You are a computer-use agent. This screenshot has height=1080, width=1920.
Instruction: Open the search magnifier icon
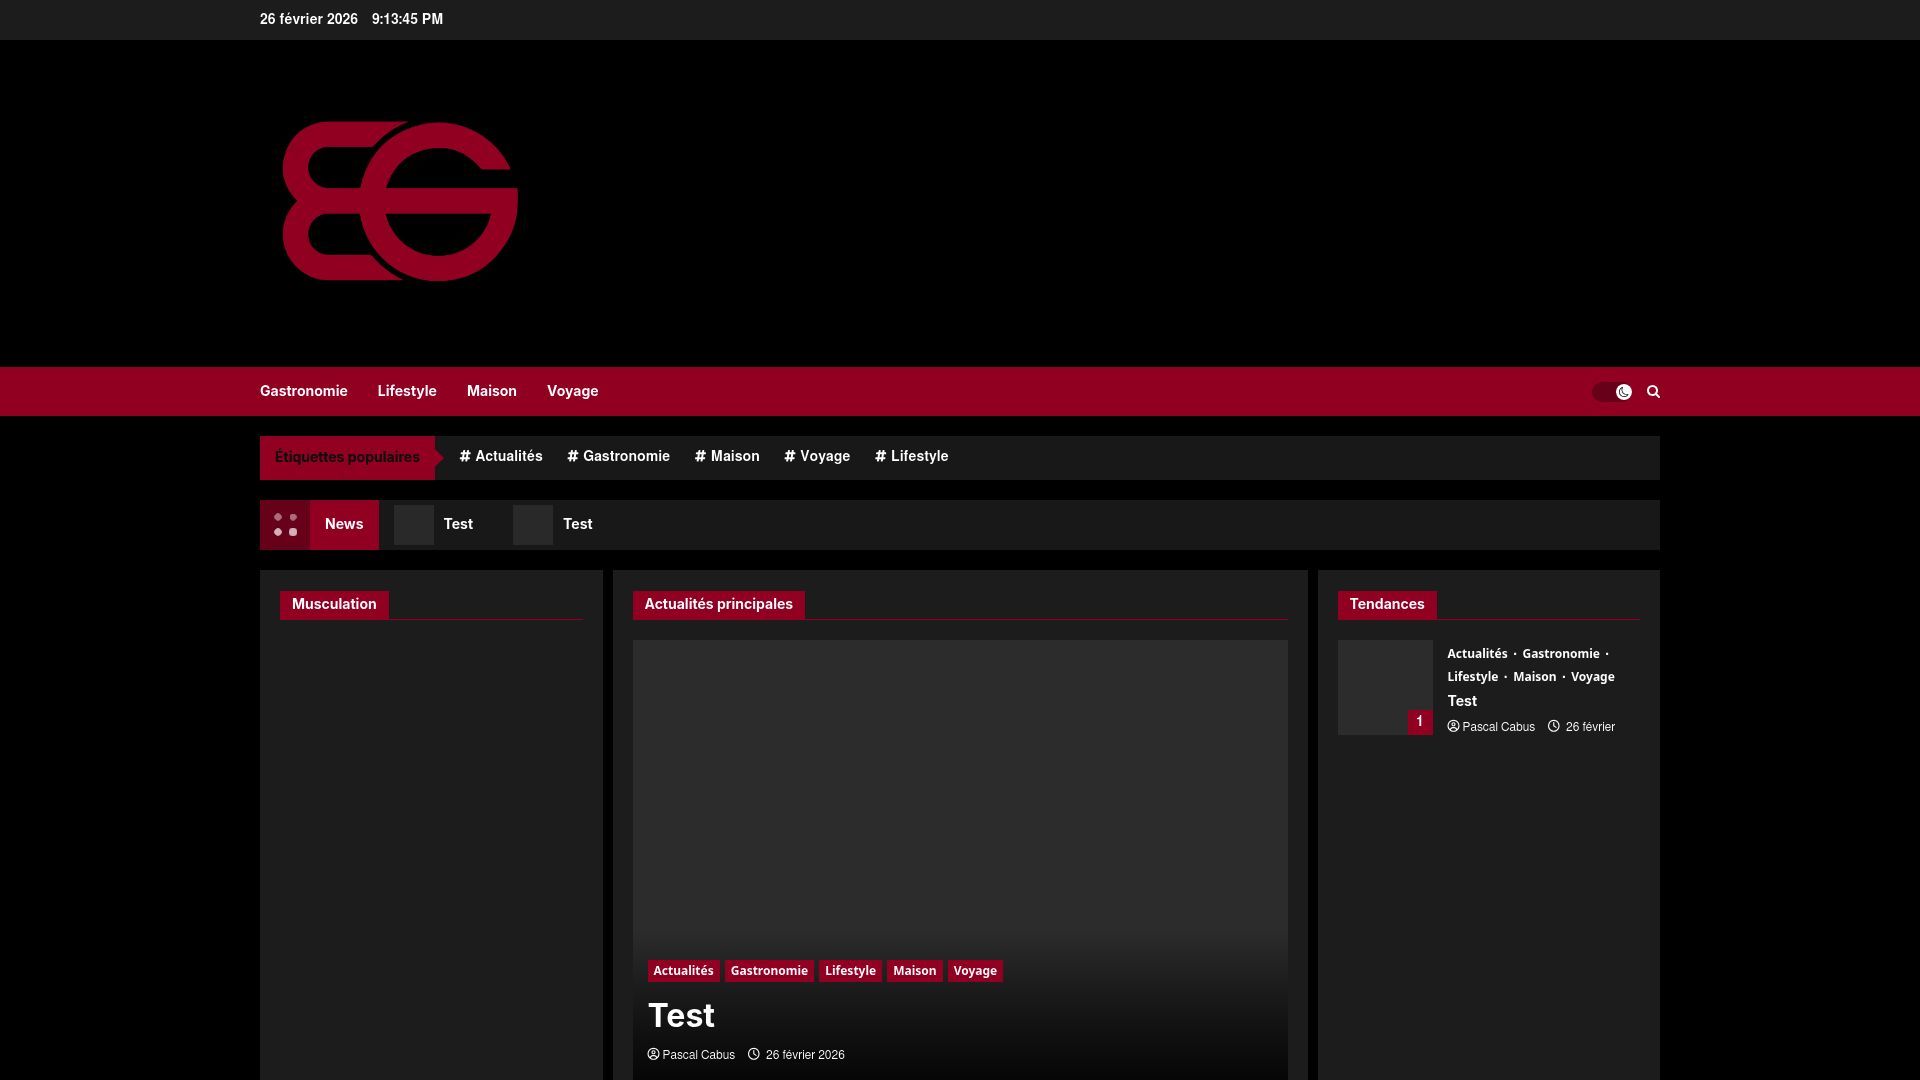[1653, 392]
